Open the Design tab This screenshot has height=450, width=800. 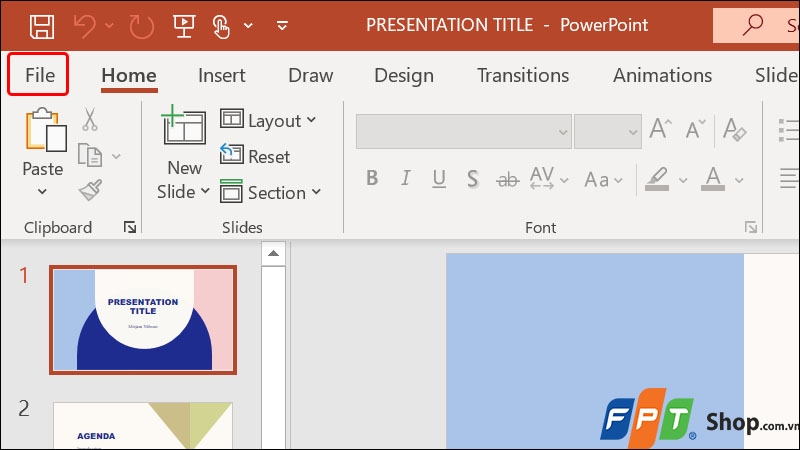point(404,76)
